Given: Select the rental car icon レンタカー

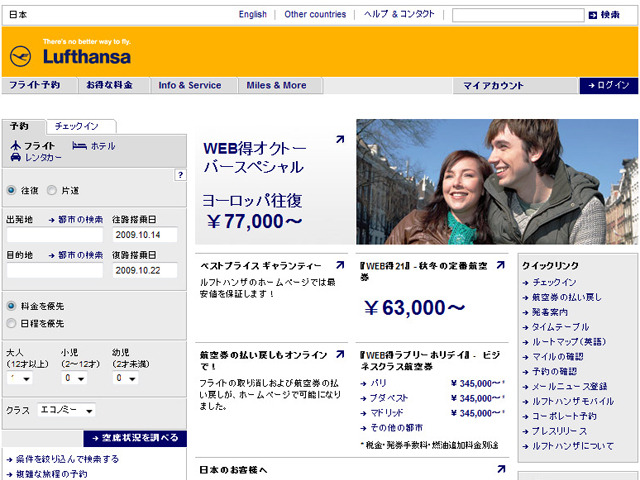Looking at the screenshot, I should [x=16, y=157].
